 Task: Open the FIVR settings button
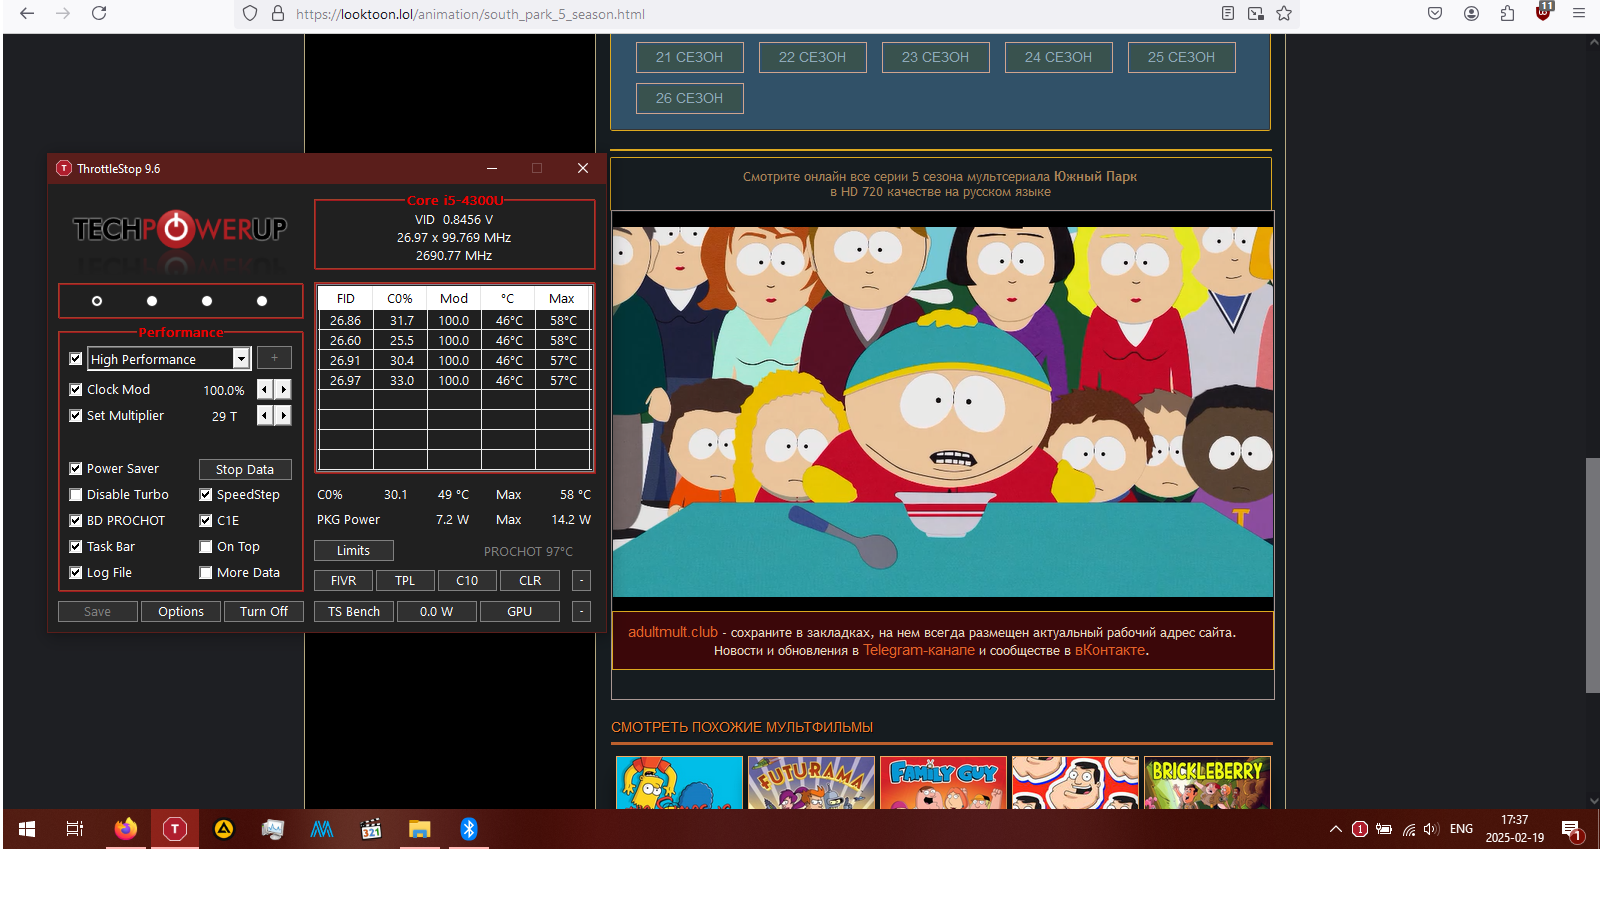tap(343, 581)
